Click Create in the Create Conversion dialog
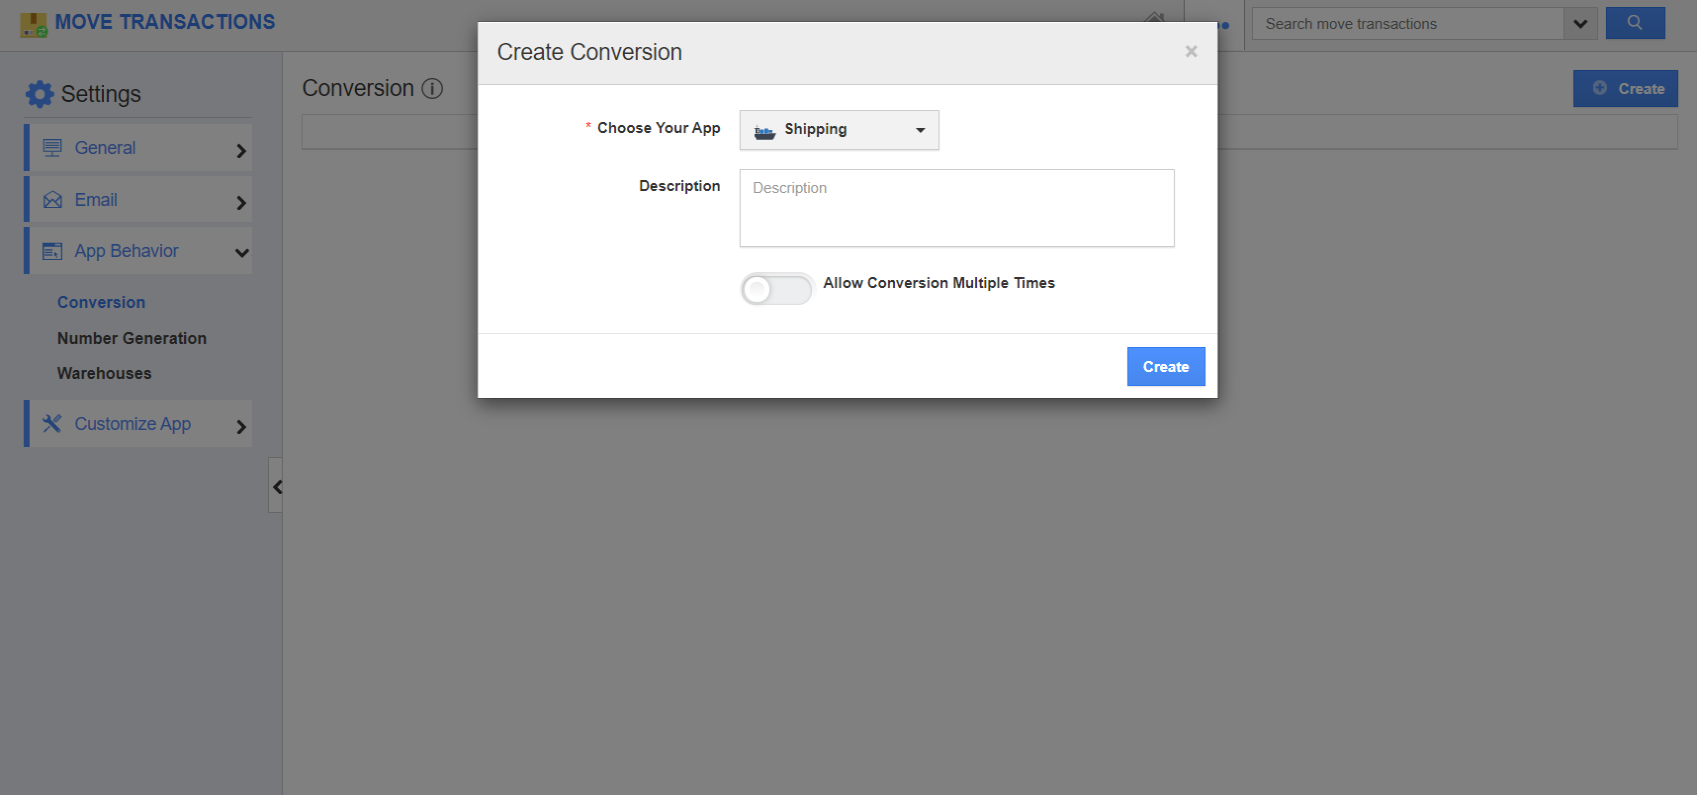 (1165, 366)
